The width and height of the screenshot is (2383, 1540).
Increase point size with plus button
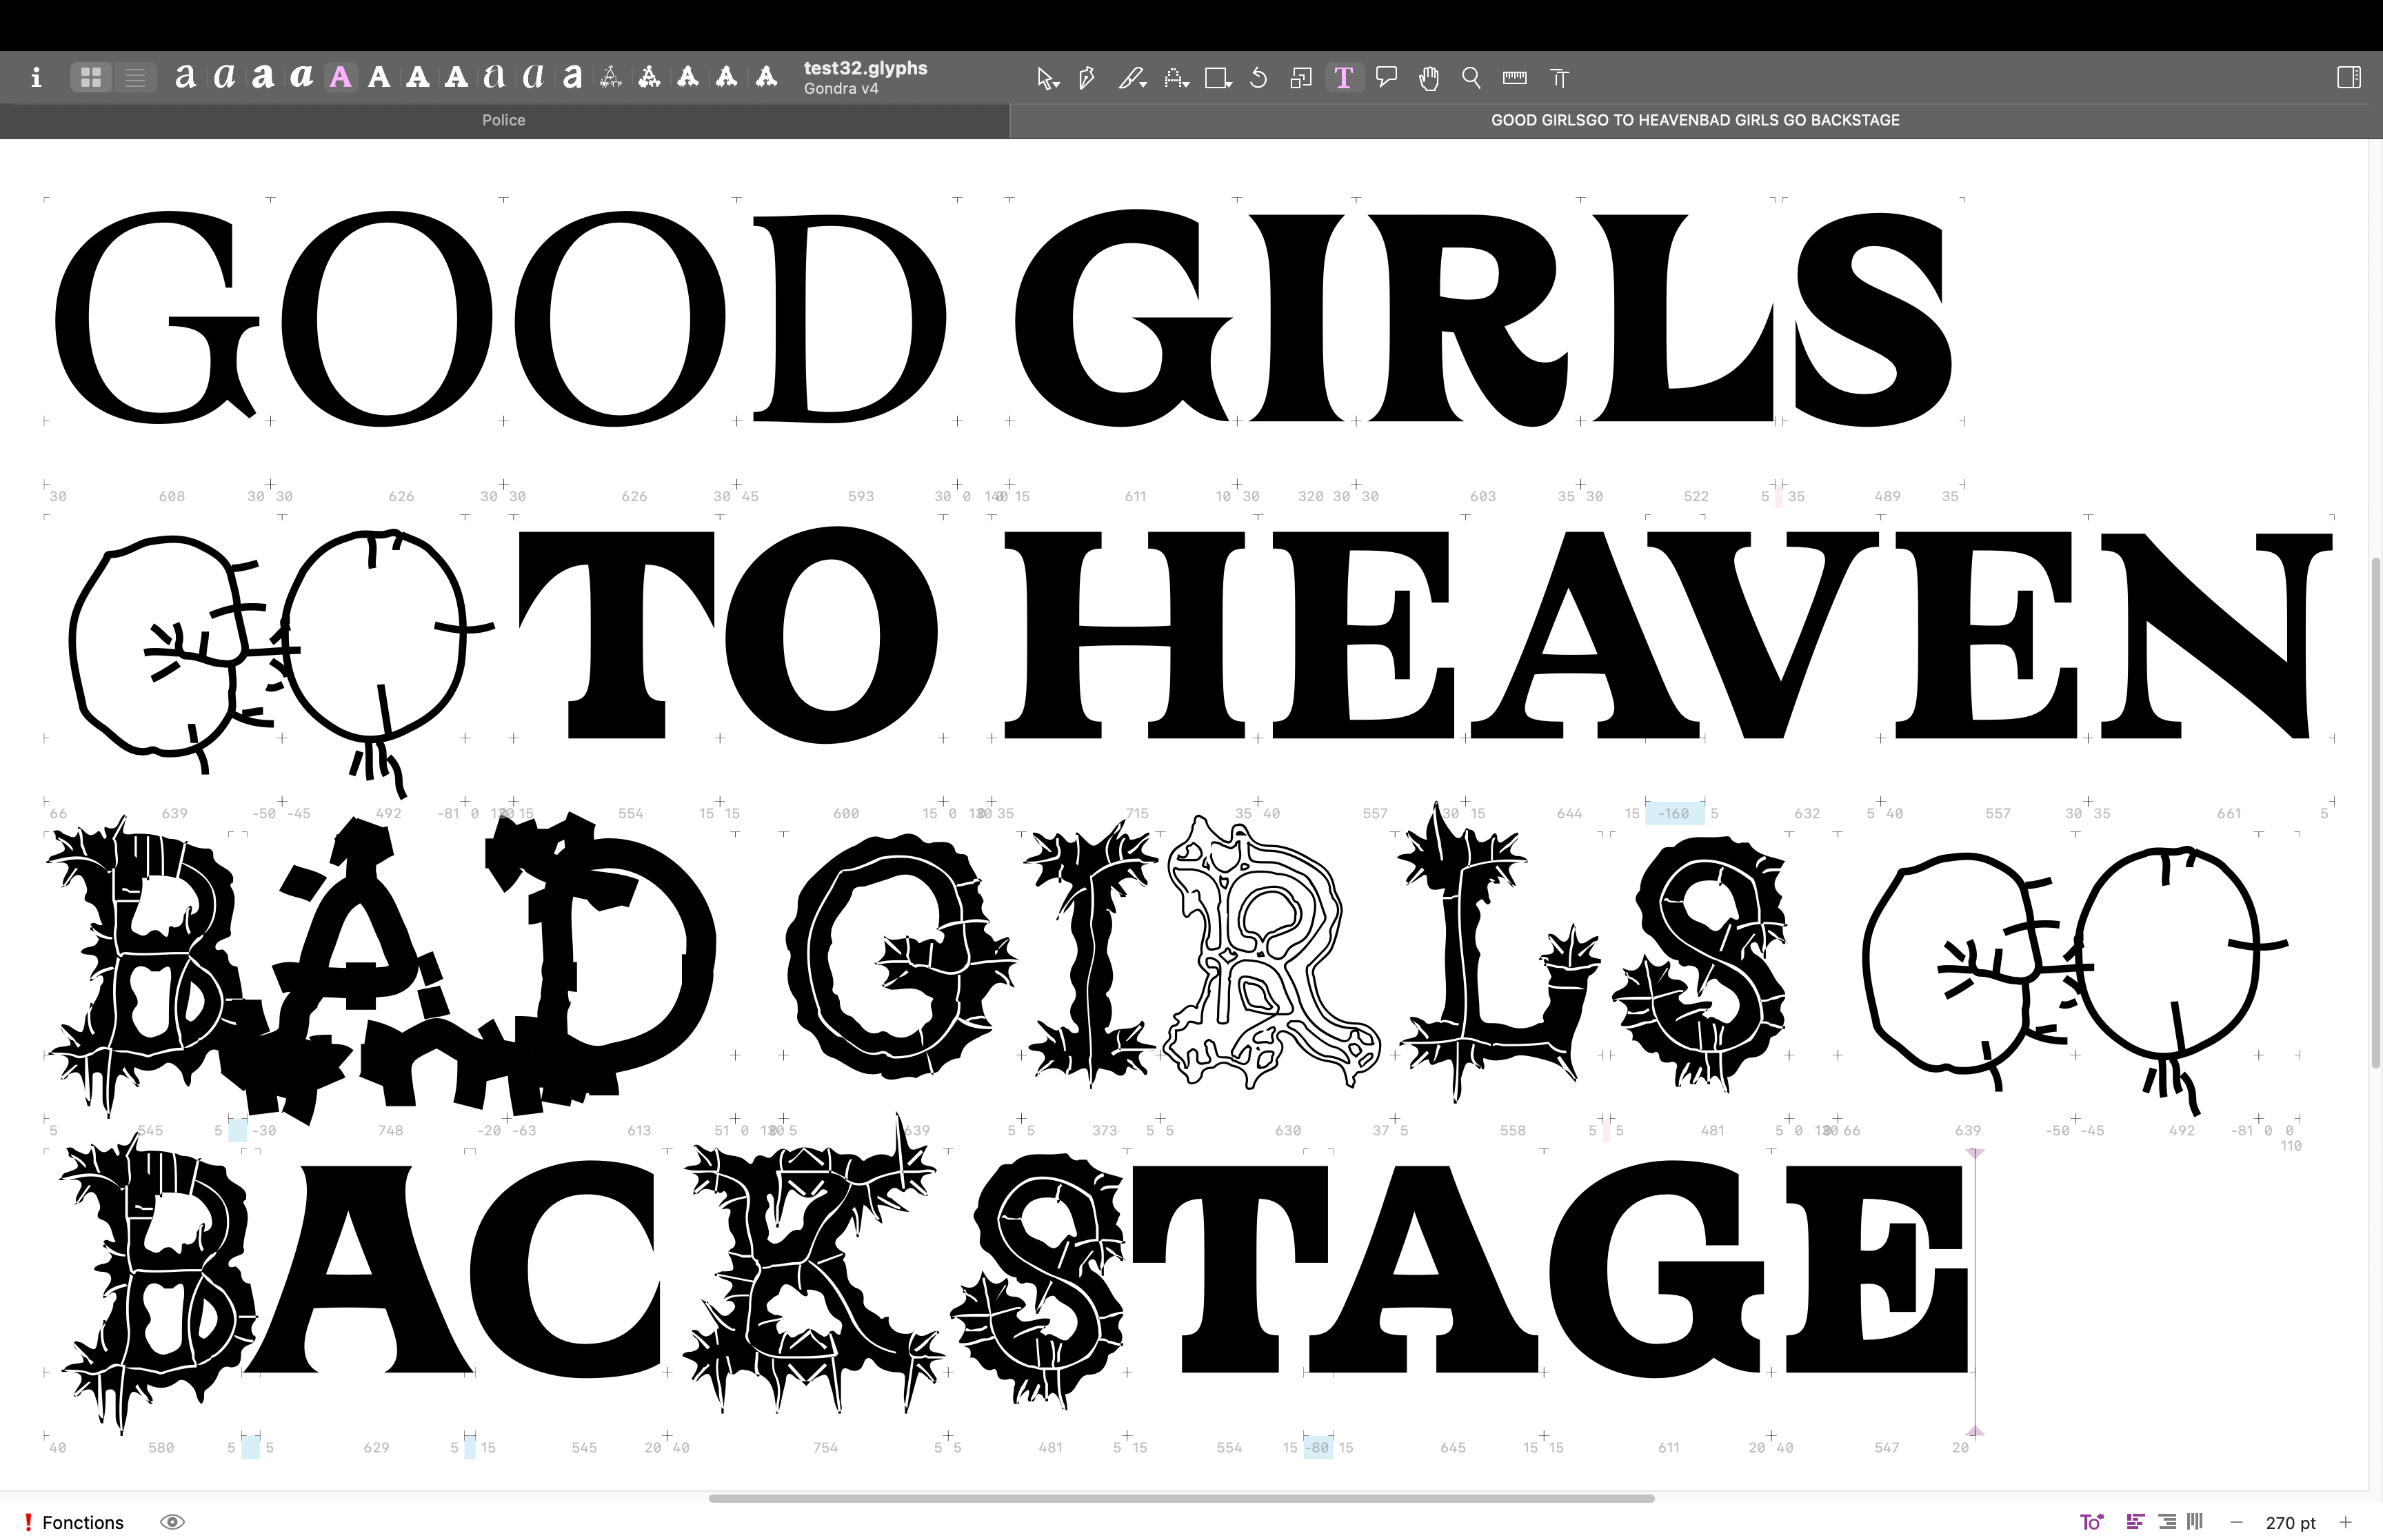tap(2346, 1522)
